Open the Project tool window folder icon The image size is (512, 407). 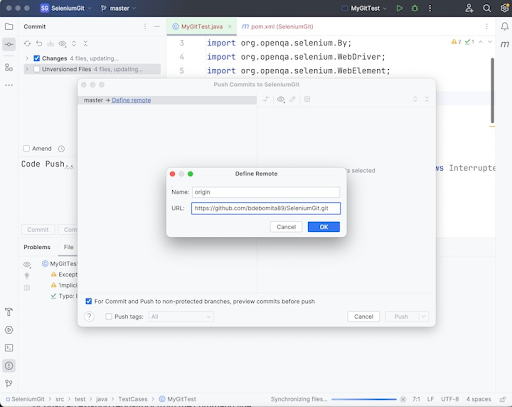[x=9, y=27]
